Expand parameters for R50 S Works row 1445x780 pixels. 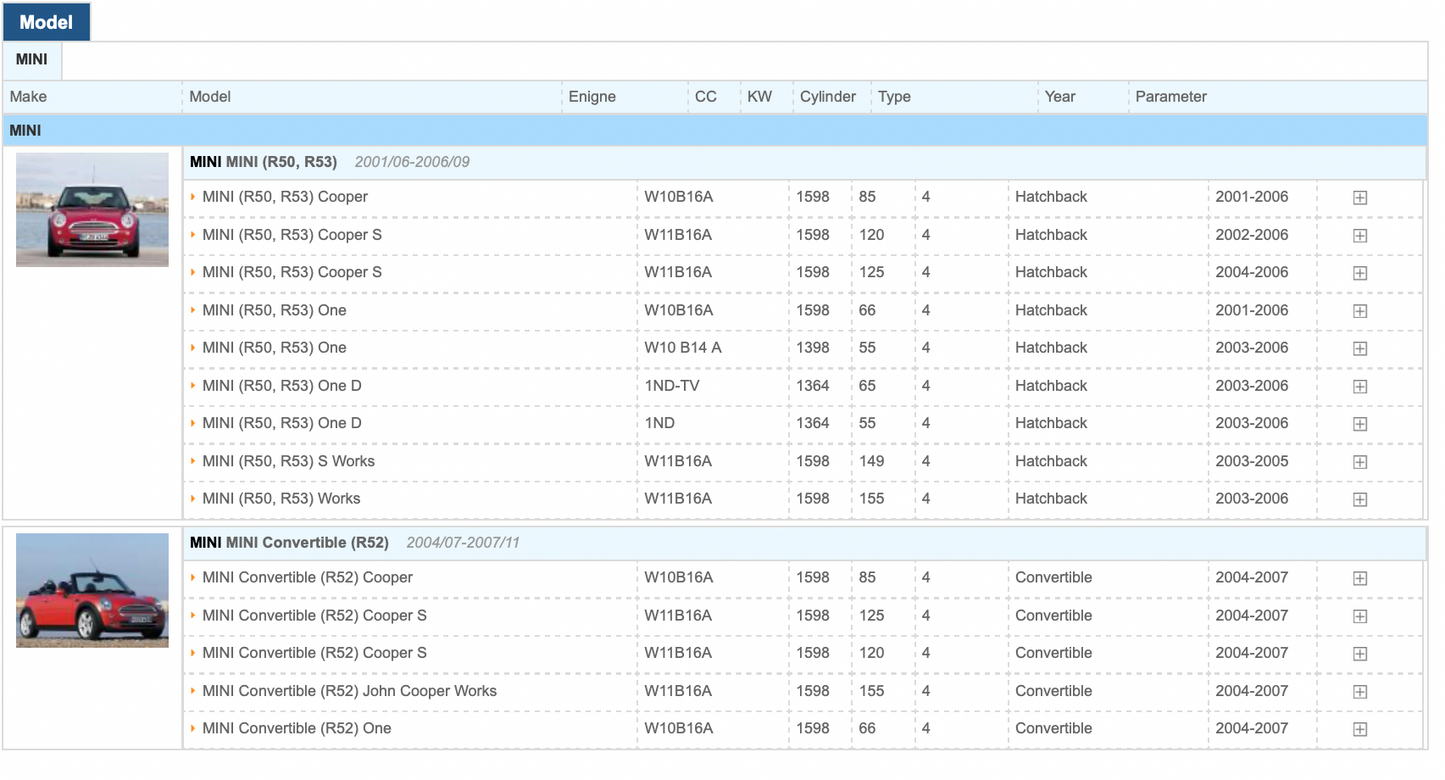tap(1360, 462)
